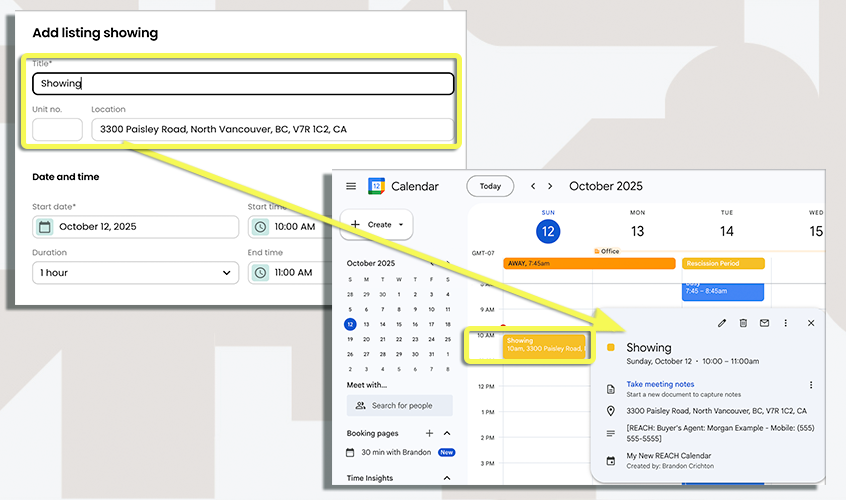Click the Start date calendar icon
Viewport: 846px width, 500px height.
point(45,227)
